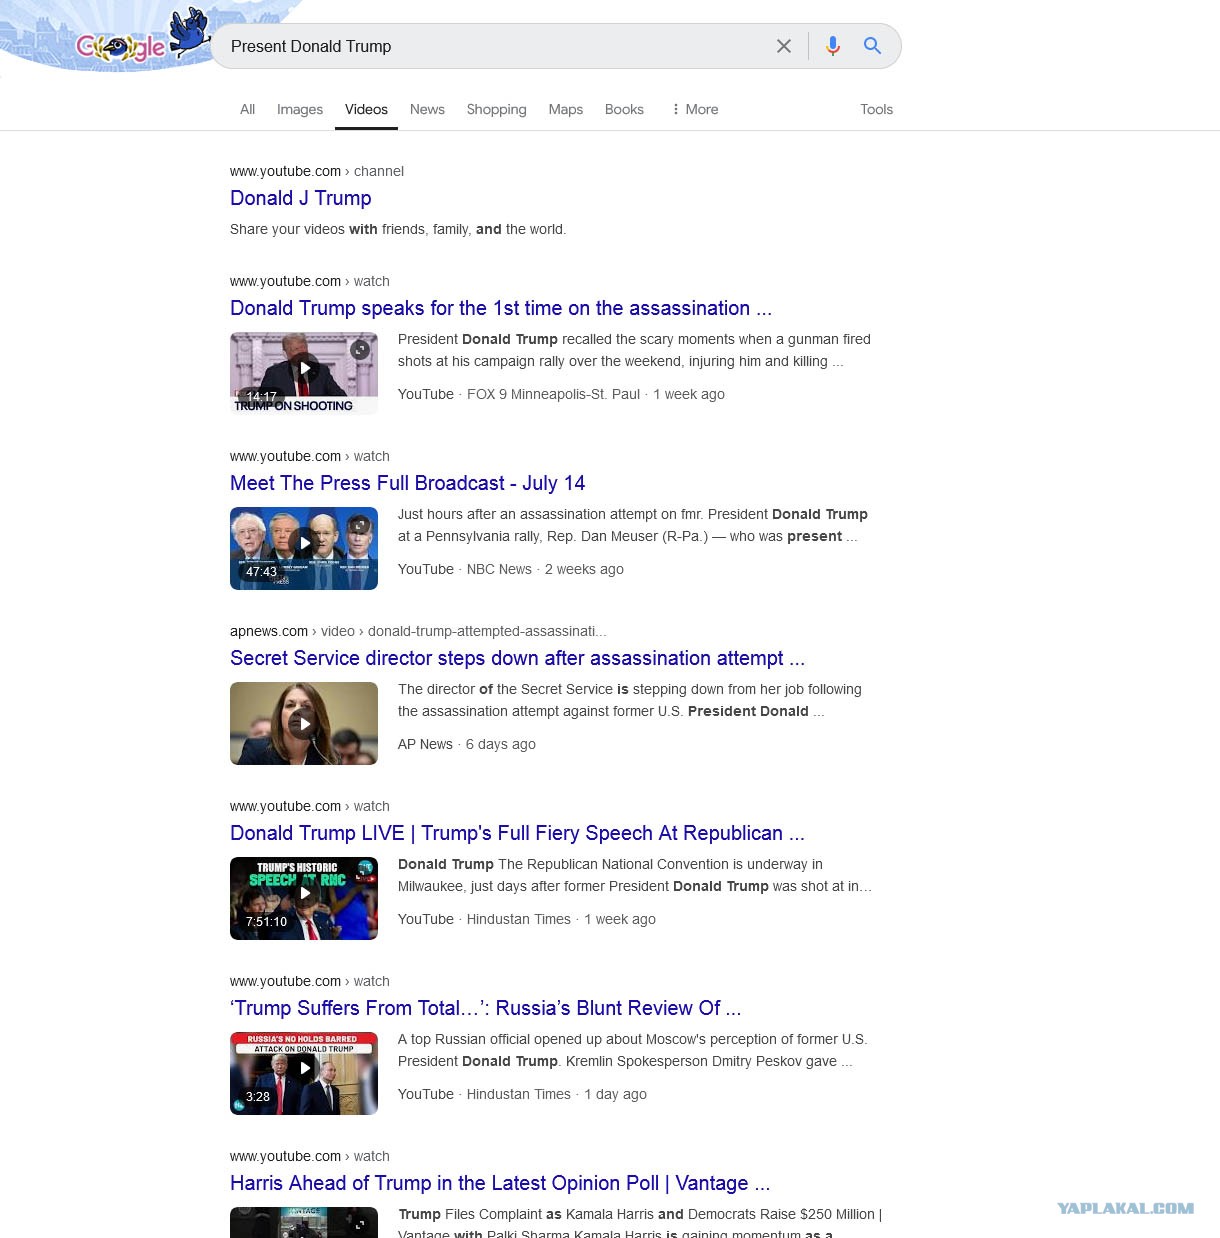Open the Donald J Trump channel result
This screenshot has width=1220, height=1238.
(x=301, y=198)
